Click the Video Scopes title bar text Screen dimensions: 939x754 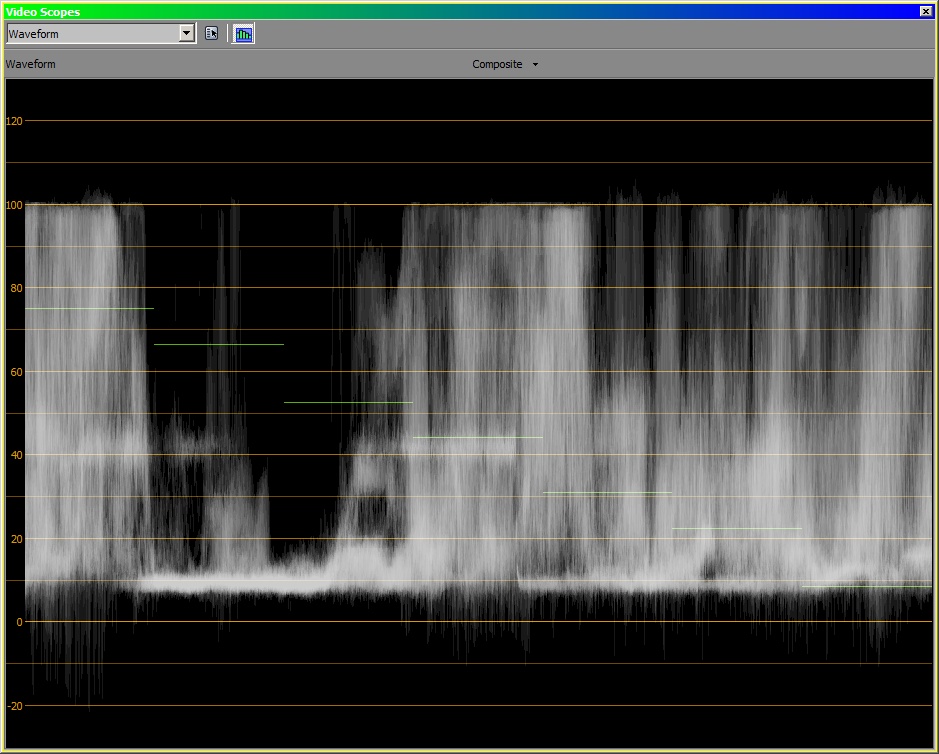pyautogui.click(x=44, y=11)
